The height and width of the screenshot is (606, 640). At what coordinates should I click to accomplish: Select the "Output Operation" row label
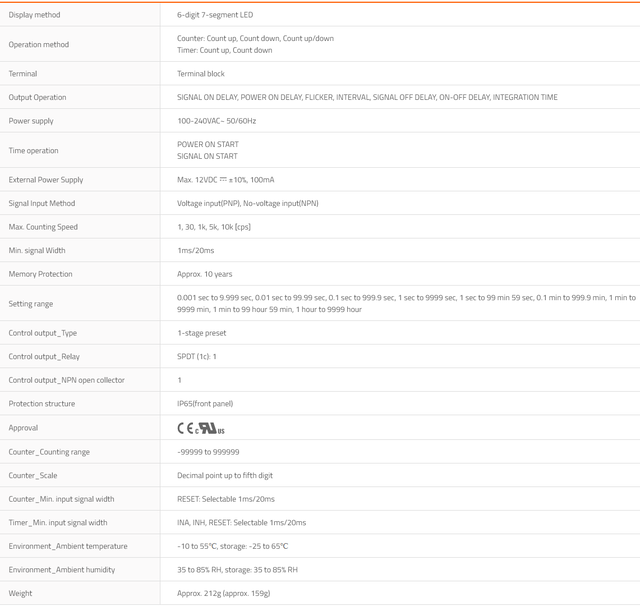[38, 98]
